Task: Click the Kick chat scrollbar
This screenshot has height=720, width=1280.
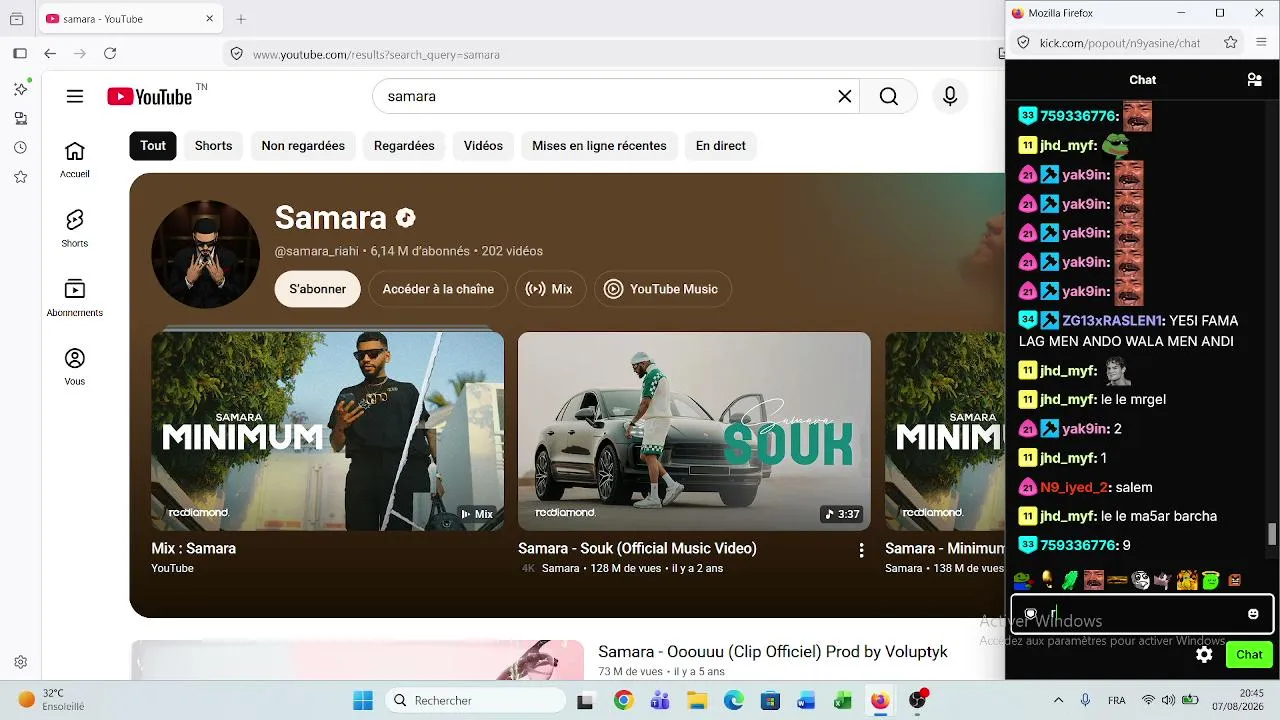Action: coord(1272,534)
